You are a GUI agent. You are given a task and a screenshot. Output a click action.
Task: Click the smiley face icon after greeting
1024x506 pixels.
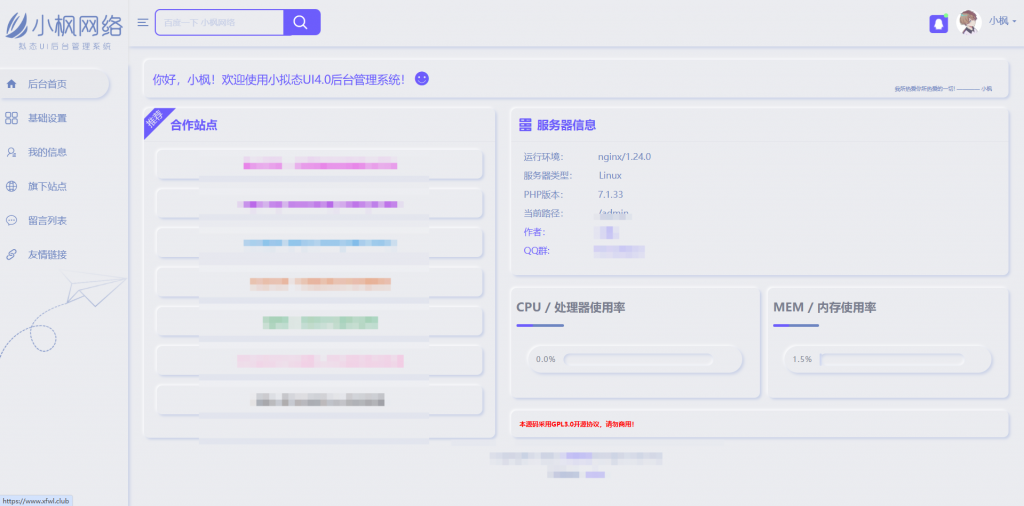pos(422,79)
